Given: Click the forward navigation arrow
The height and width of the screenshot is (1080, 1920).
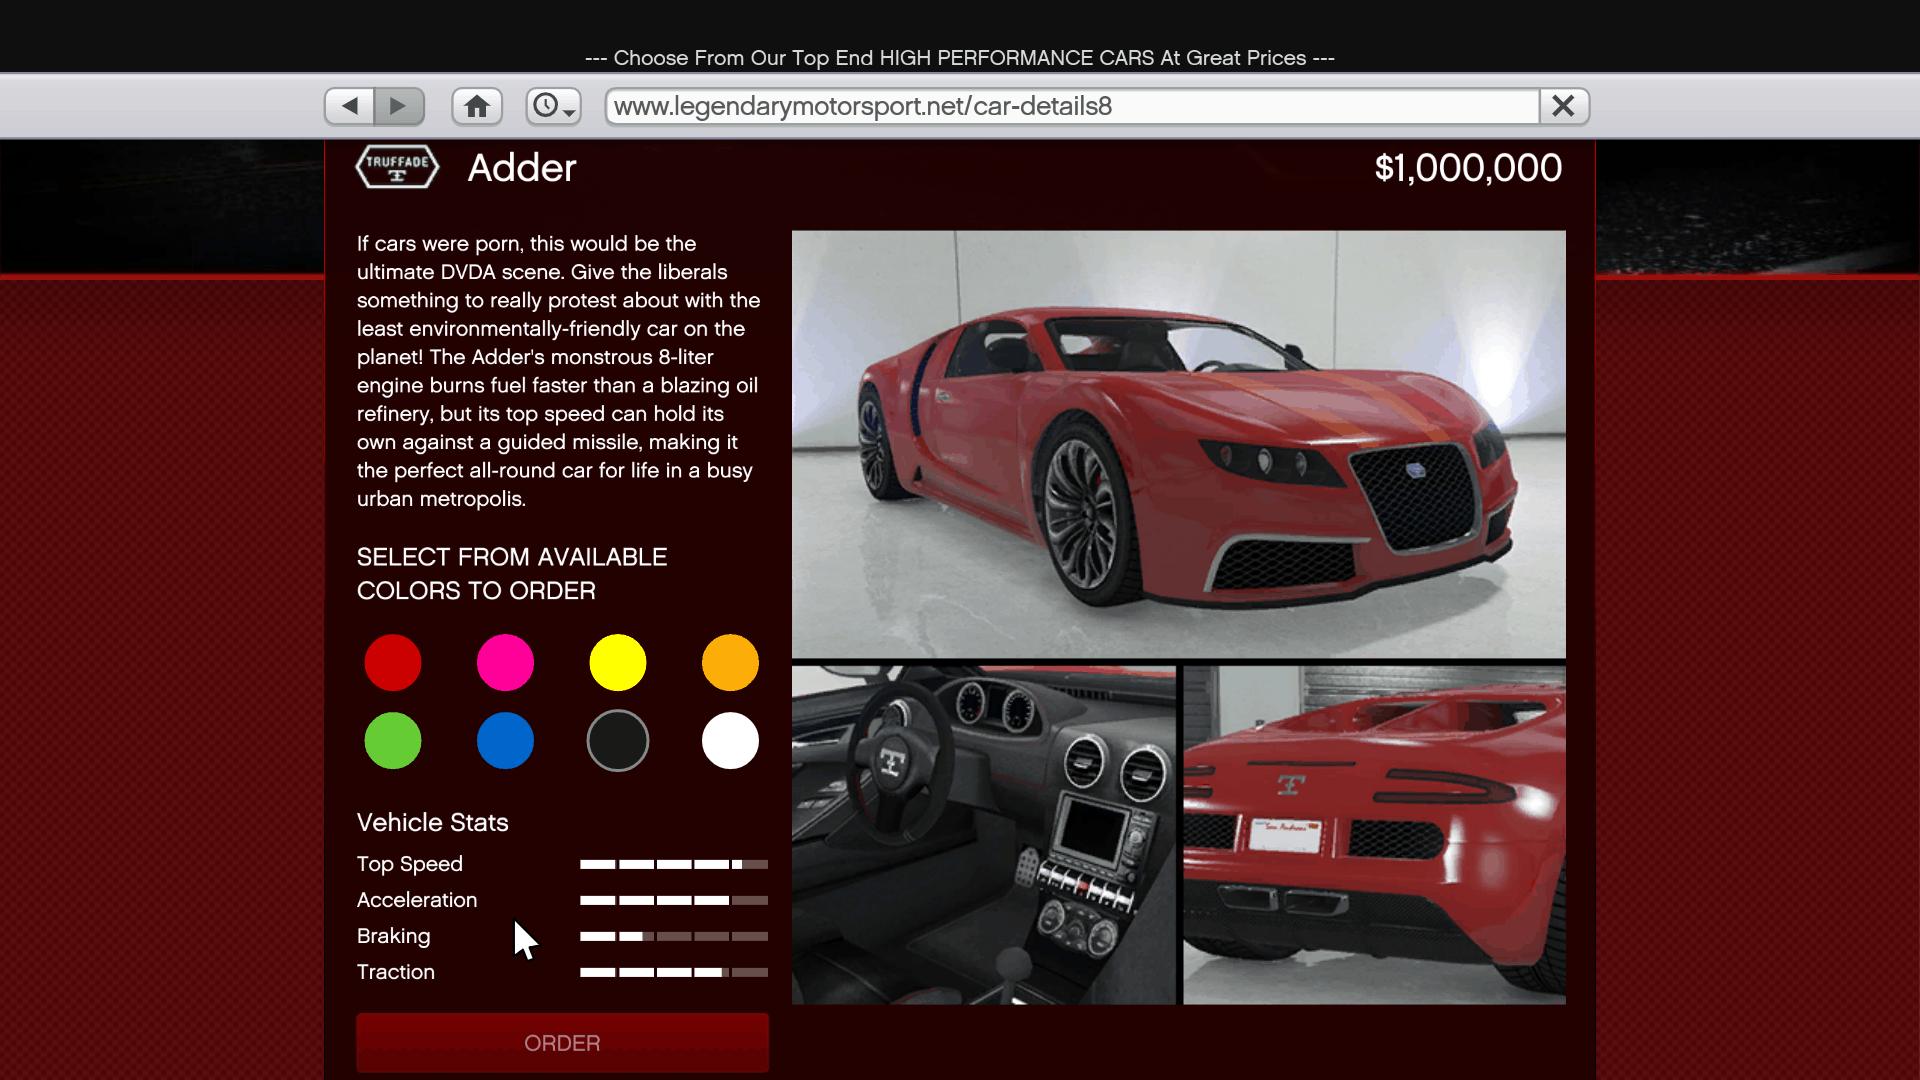Looking at the screenshot, I should point(399,105).
